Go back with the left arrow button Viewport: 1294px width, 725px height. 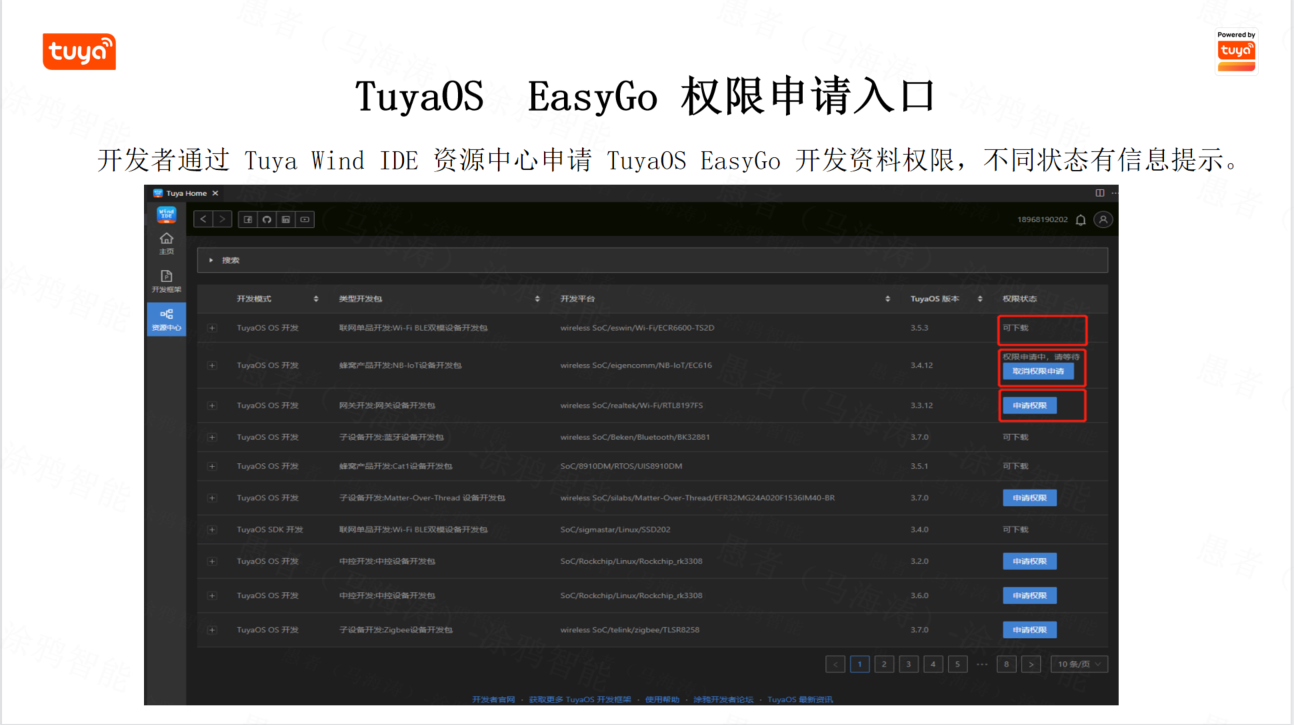click(x=203, y=219)
